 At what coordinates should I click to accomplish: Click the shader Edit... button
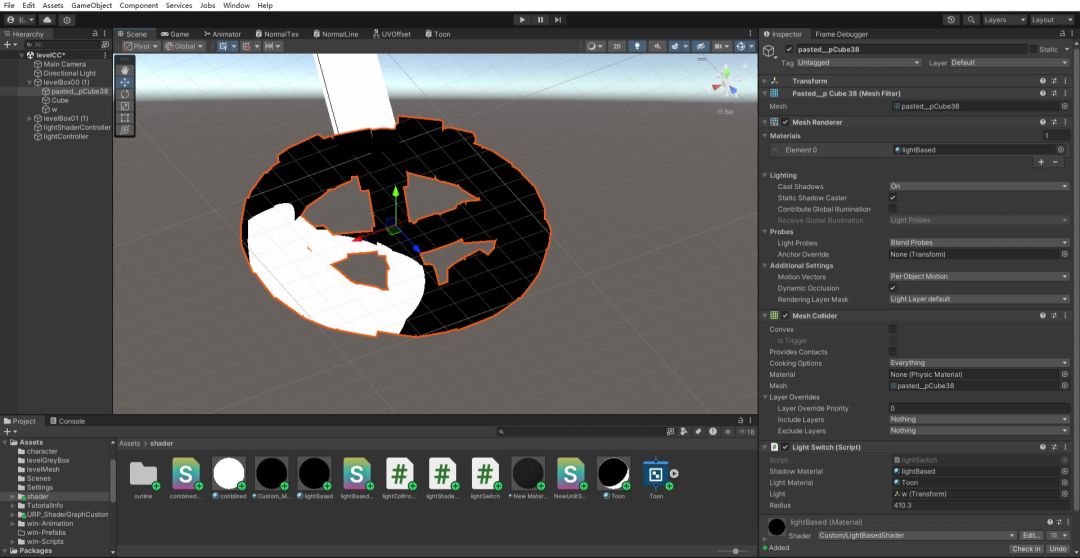coord(1030,535)
